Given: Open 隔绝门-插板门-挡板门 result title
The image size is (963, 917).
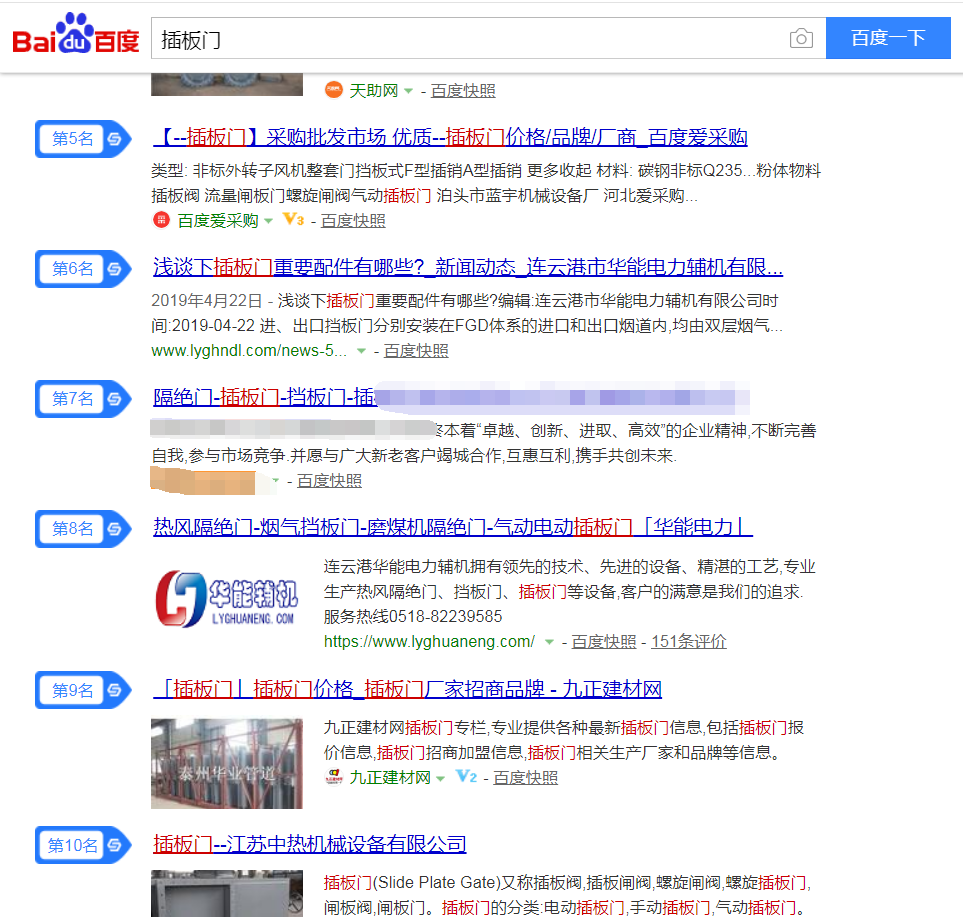Looking at the screenshot, I should pyautogui.click(x=264, y=397).
